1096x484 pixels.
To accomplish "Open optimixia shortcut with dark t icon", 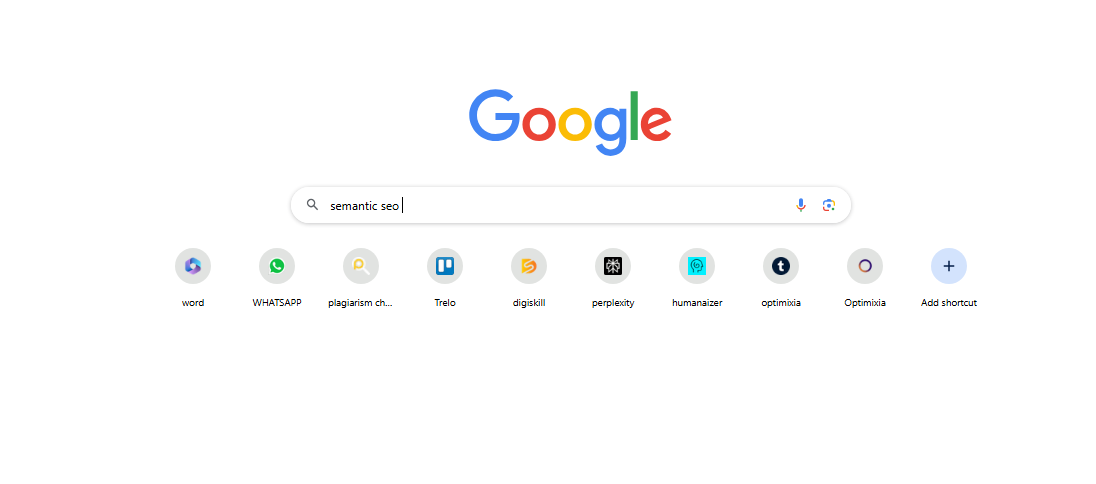I will pyautogui.click(x=781, y=266).
